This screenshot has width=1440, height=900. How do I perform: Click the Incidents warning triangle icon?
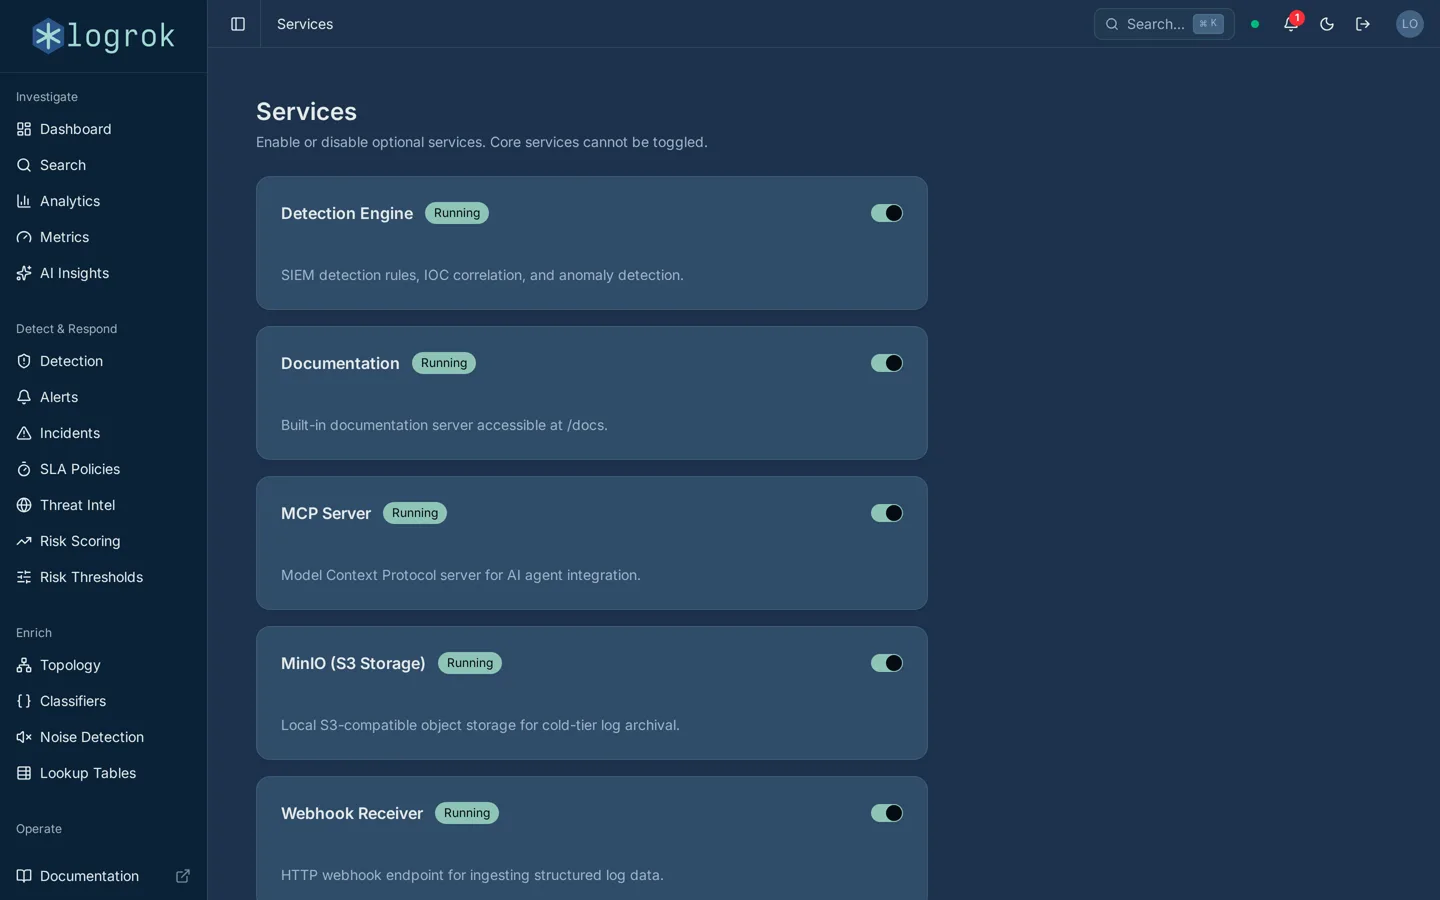pos(24,433)
